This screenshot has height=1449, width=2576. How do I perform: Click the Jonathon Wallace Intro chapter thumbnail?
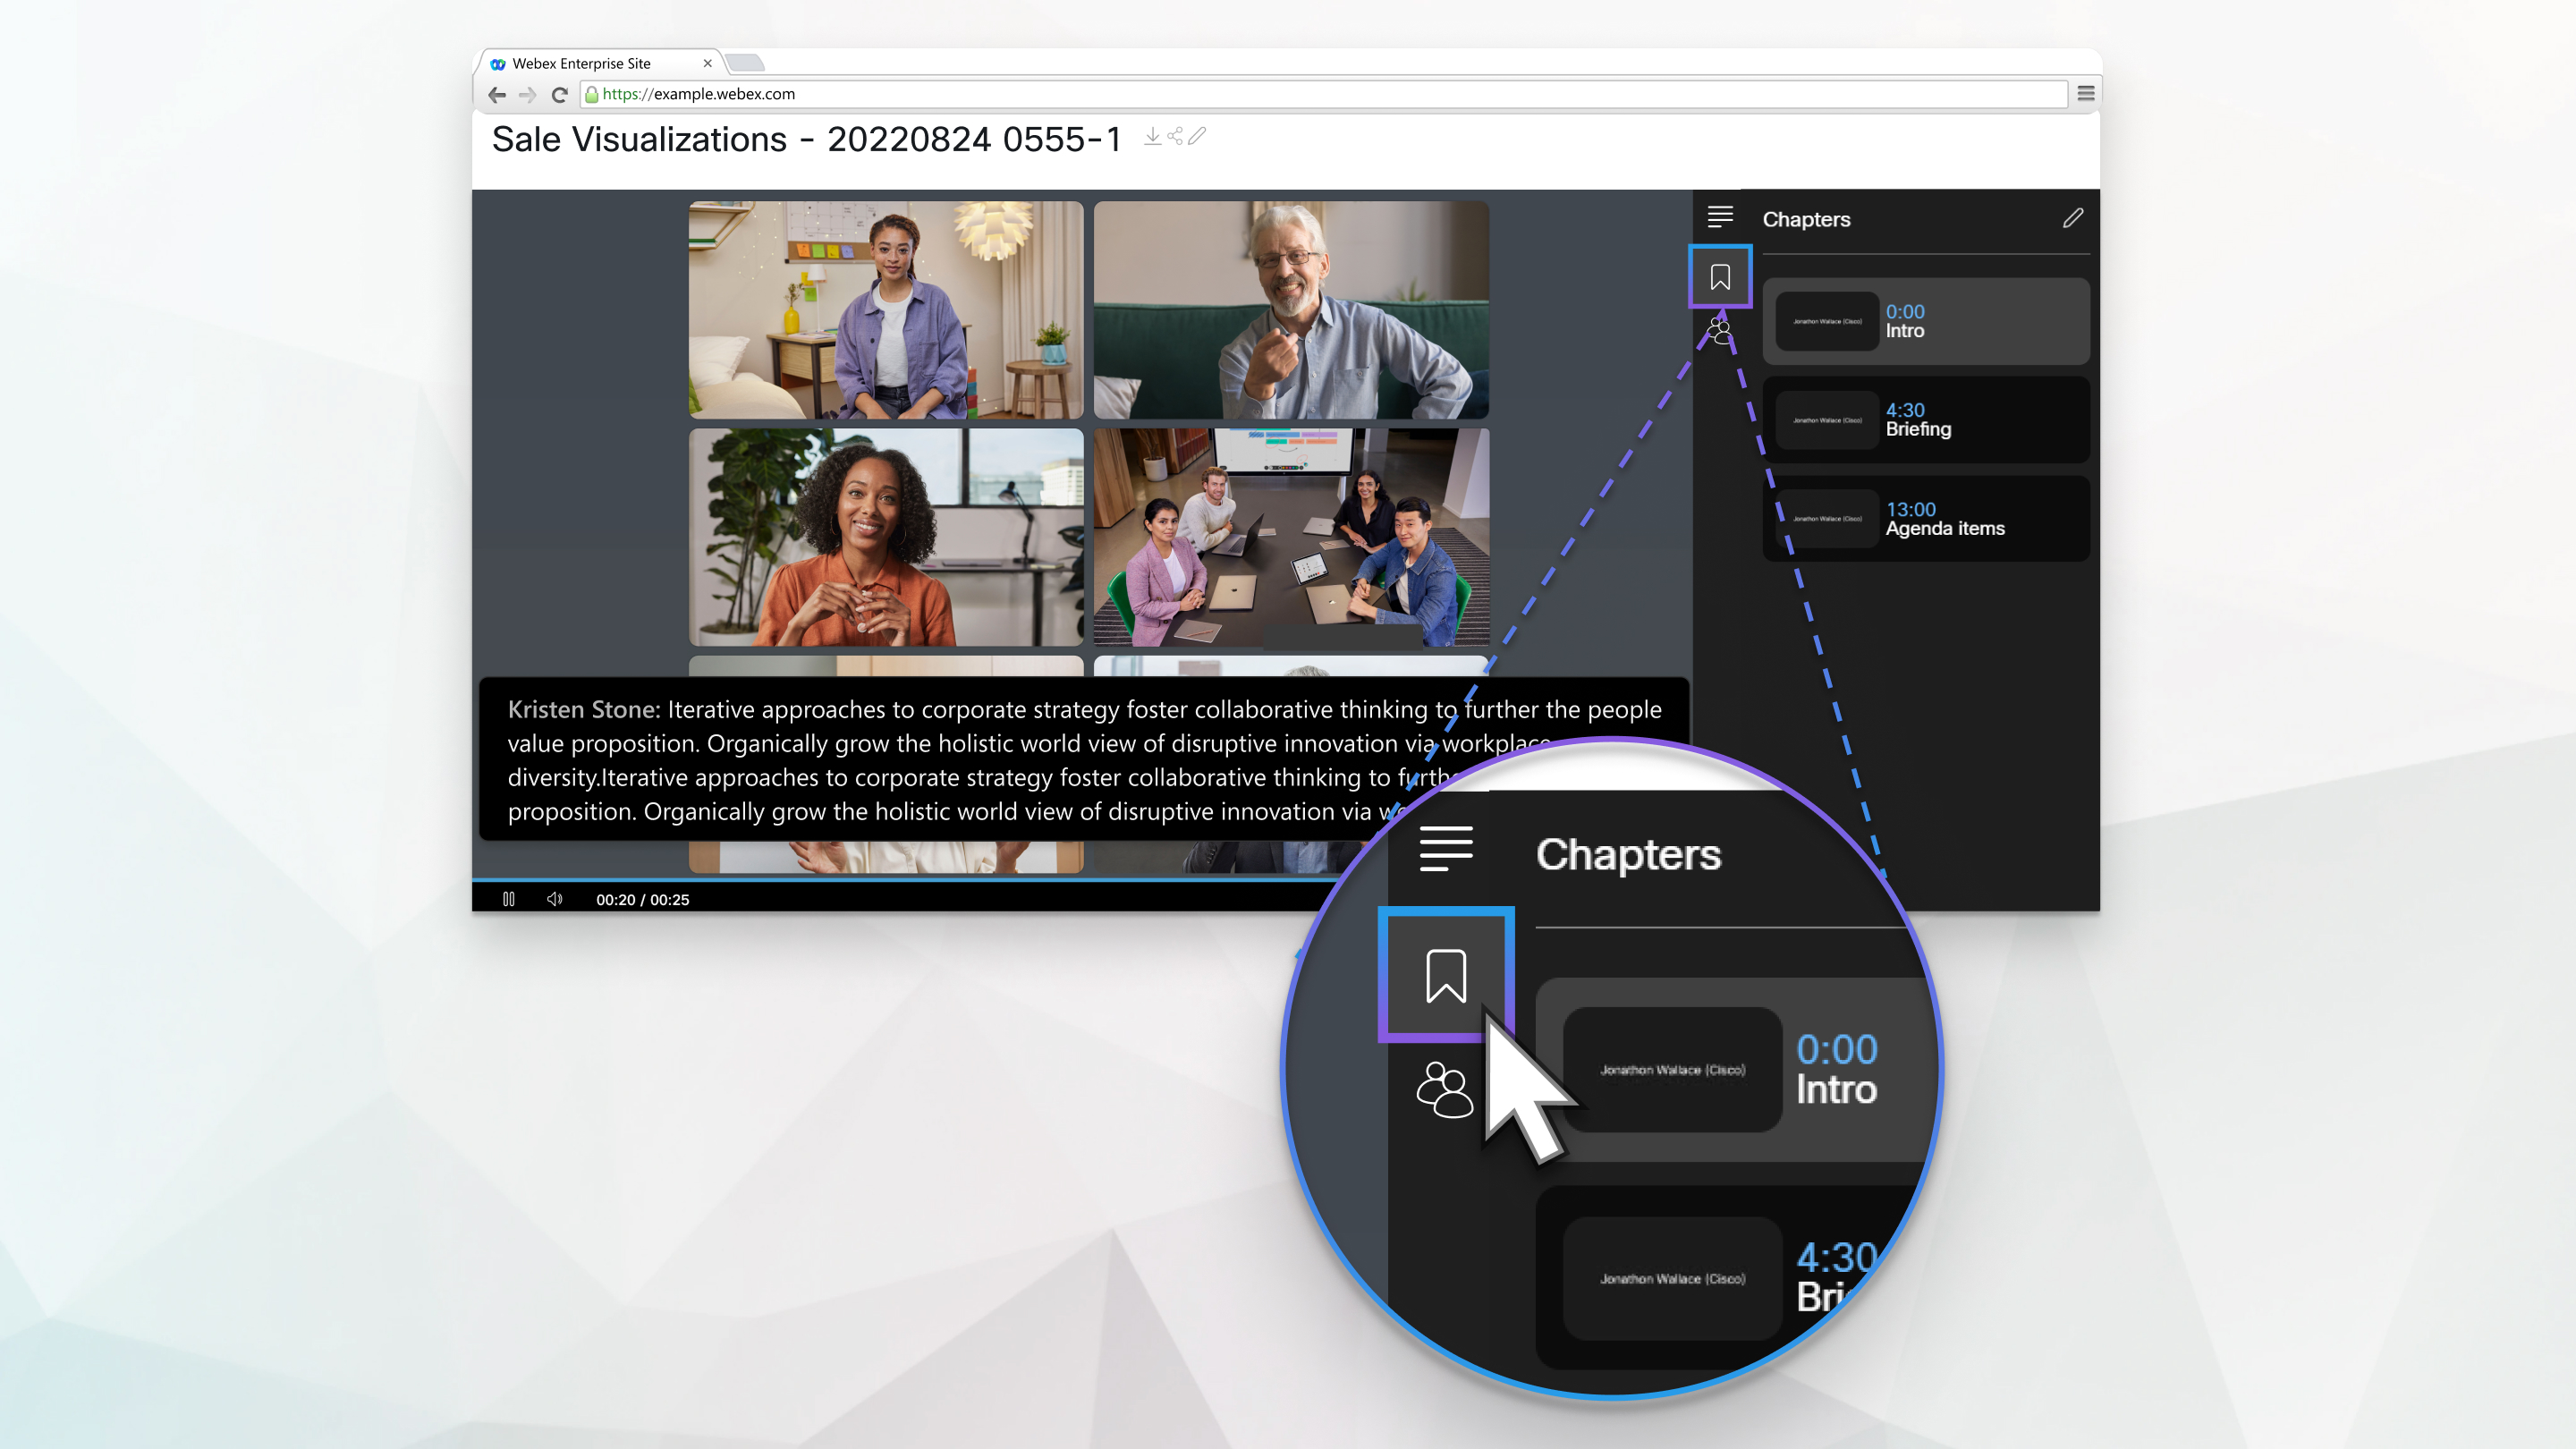point(1827,322)
